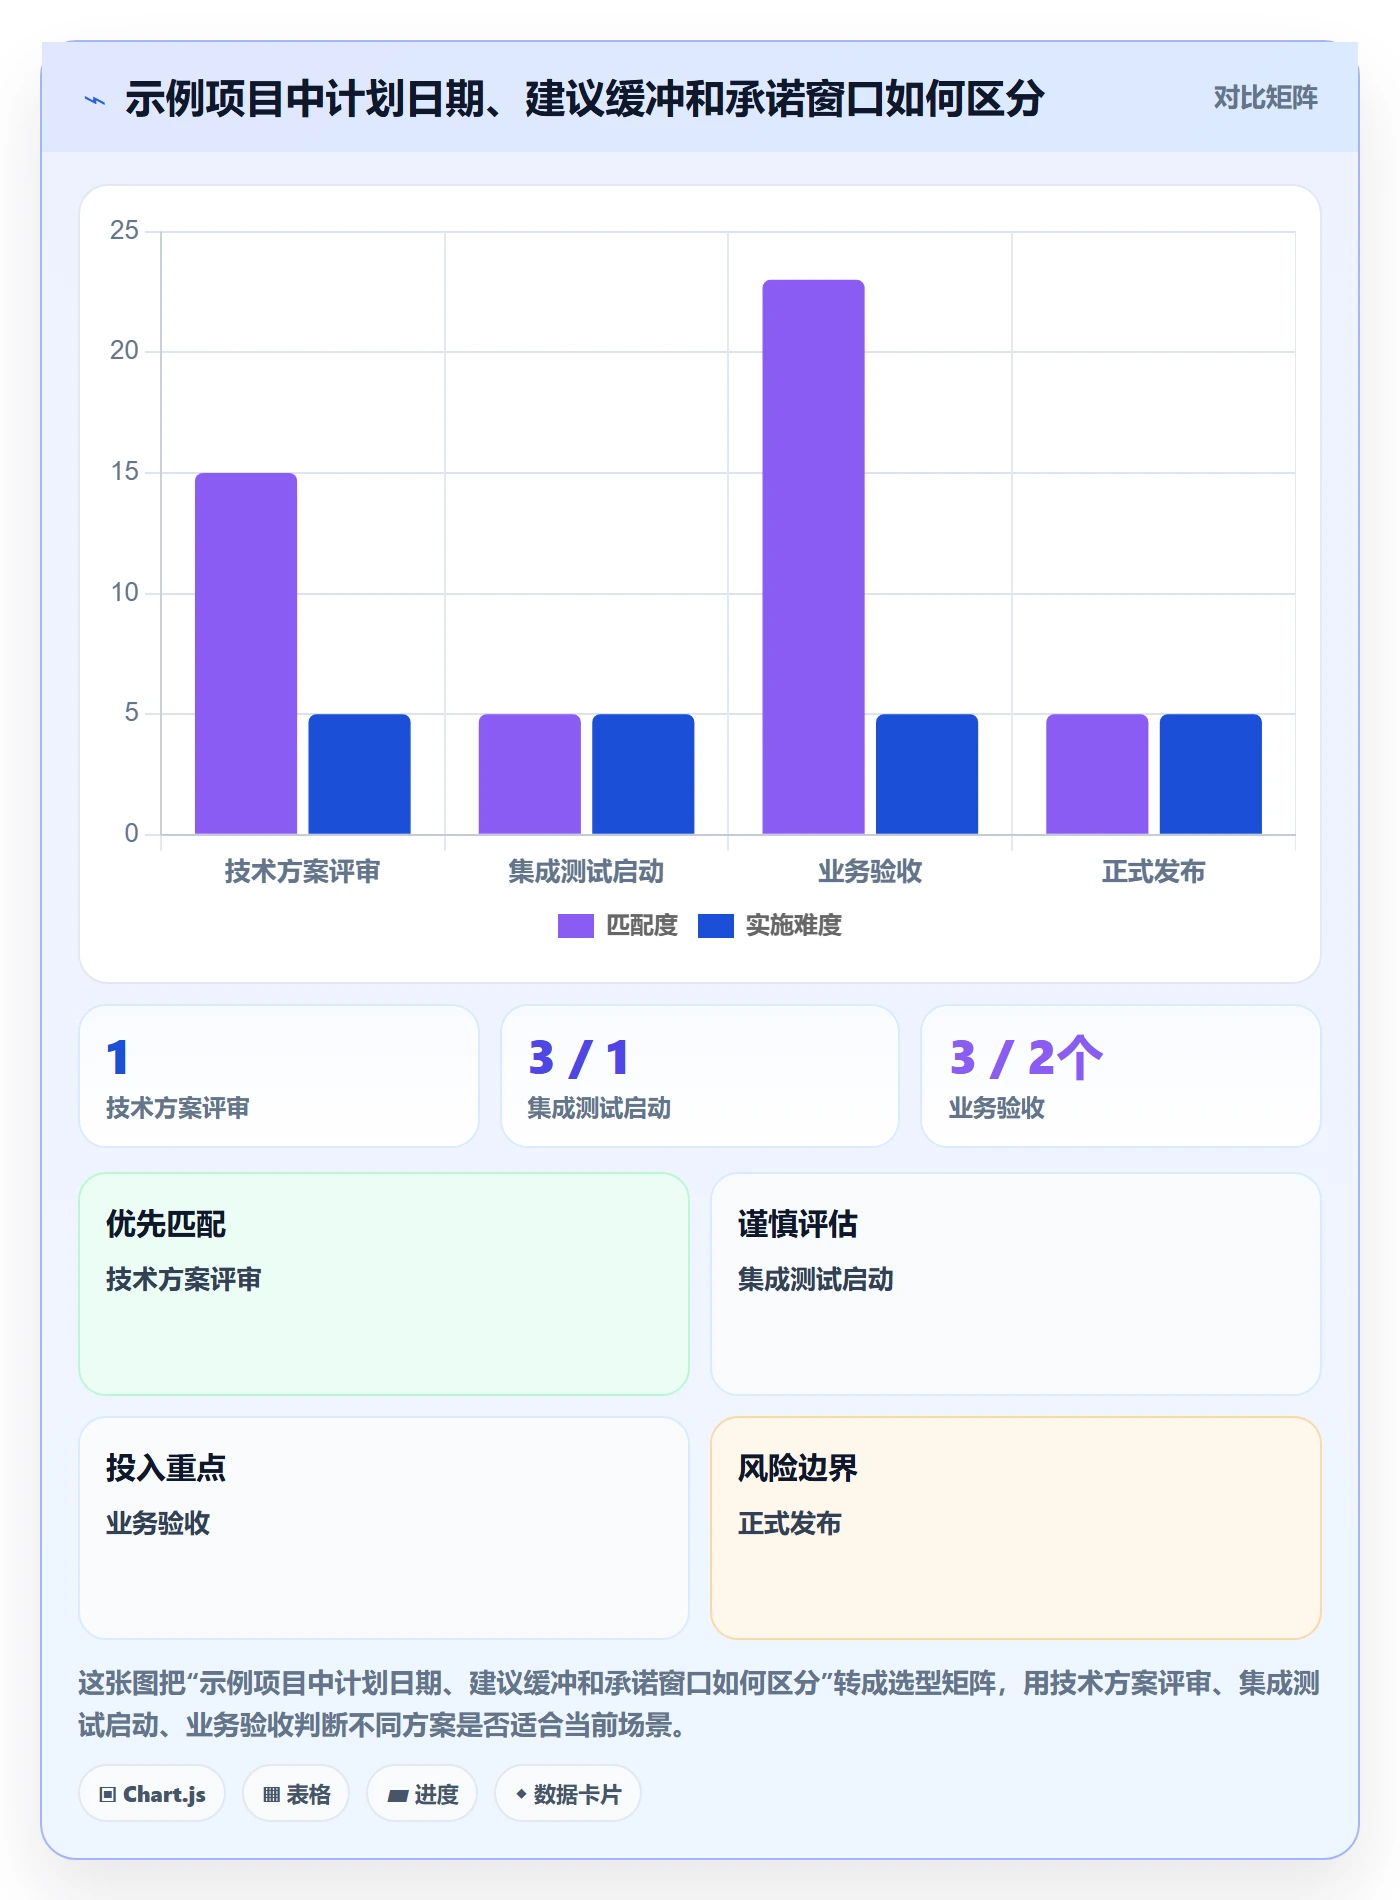Click the 进度 tag chip
This screenshot has width=1400, height=1900.
coord(422,1794)
